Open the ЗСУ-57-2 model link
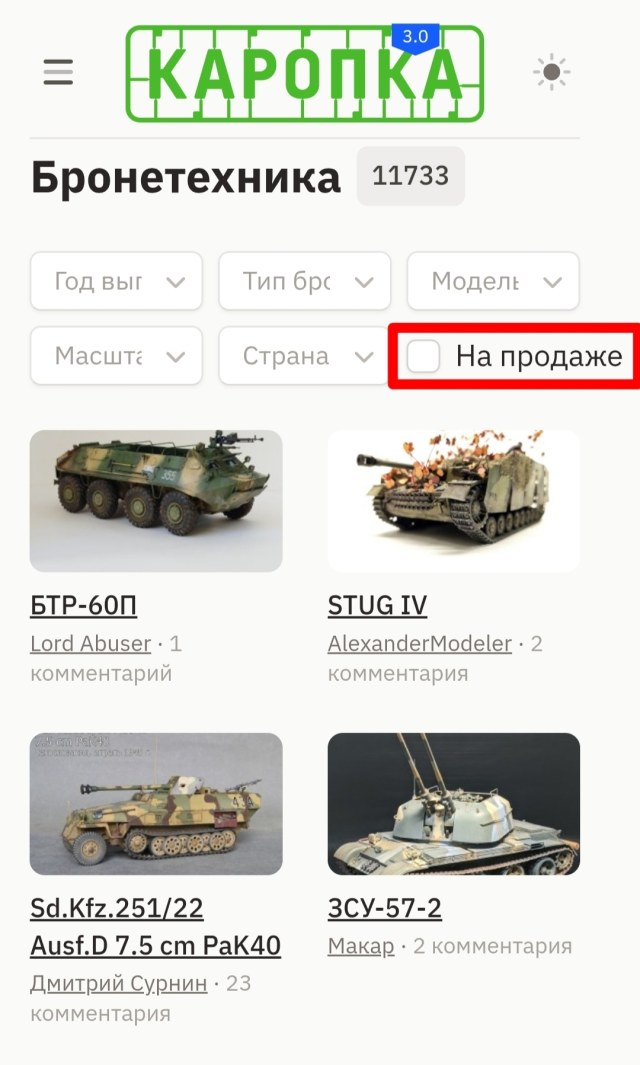Viewport: 640px width, 1065px height. [x=385, y=907]
